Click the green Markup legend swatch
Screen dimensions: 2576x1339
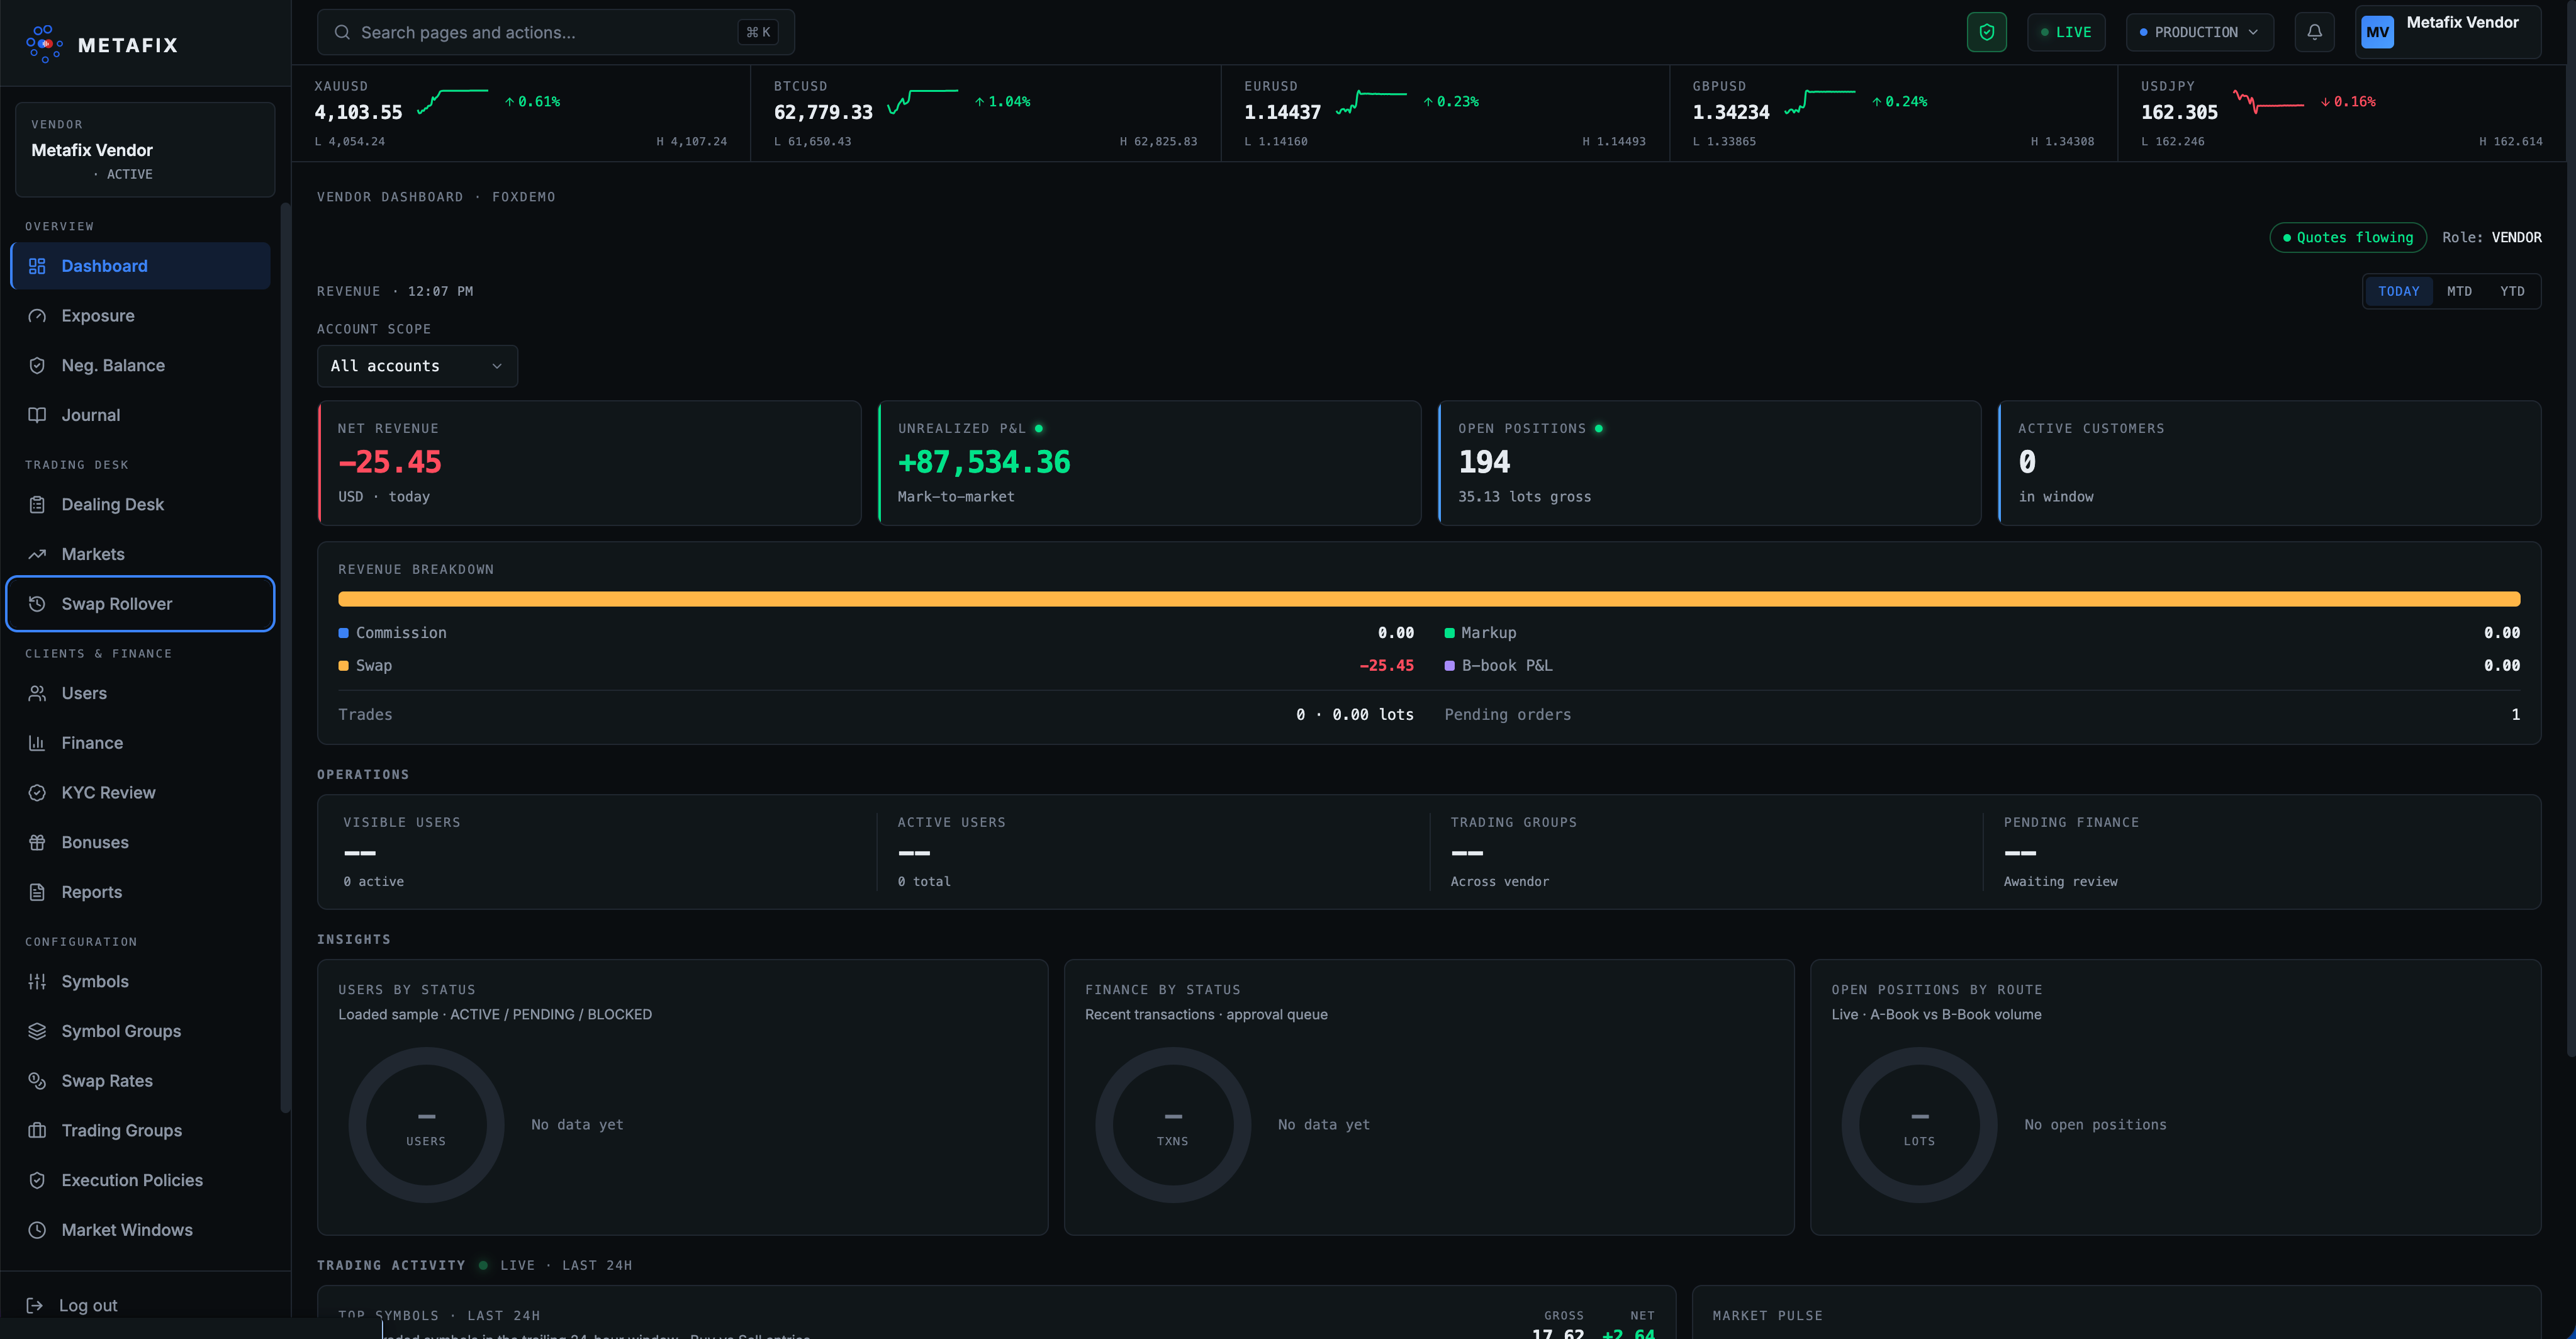1449,633
